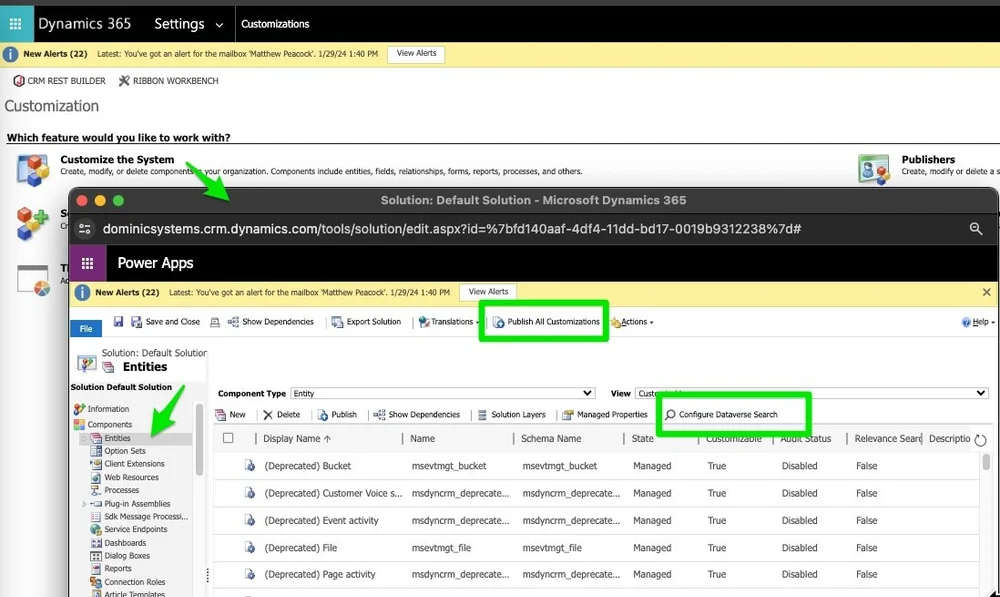The height and width of the screenshot is (597, 1000).
Task: Select Option Sets in the tree
Action: click(119, 451)
